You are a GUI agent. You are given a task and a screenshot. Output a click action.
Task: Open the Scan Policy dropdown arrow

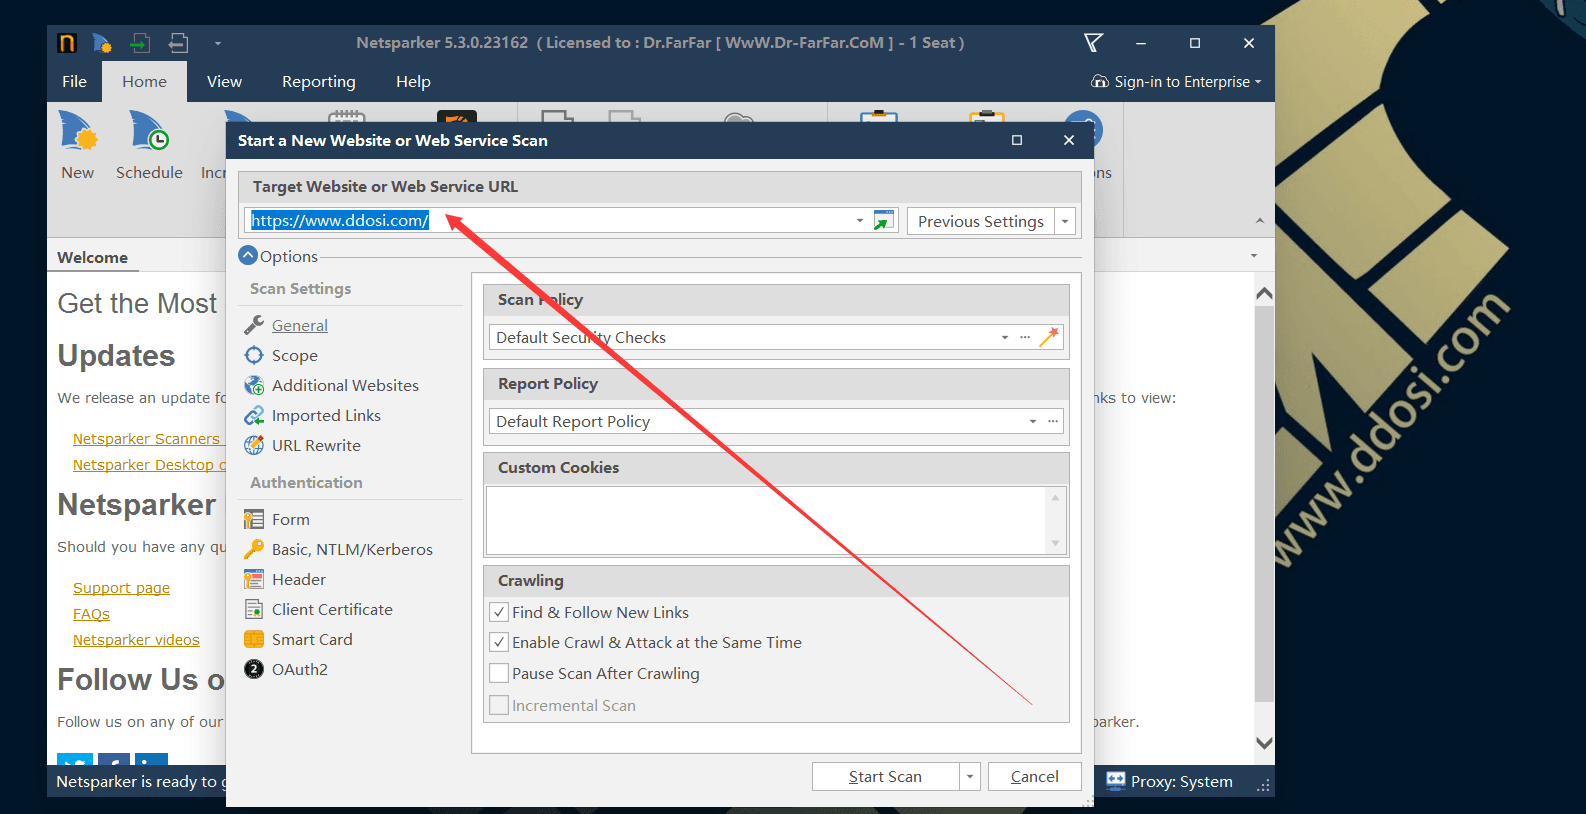tap(1005, 338)
